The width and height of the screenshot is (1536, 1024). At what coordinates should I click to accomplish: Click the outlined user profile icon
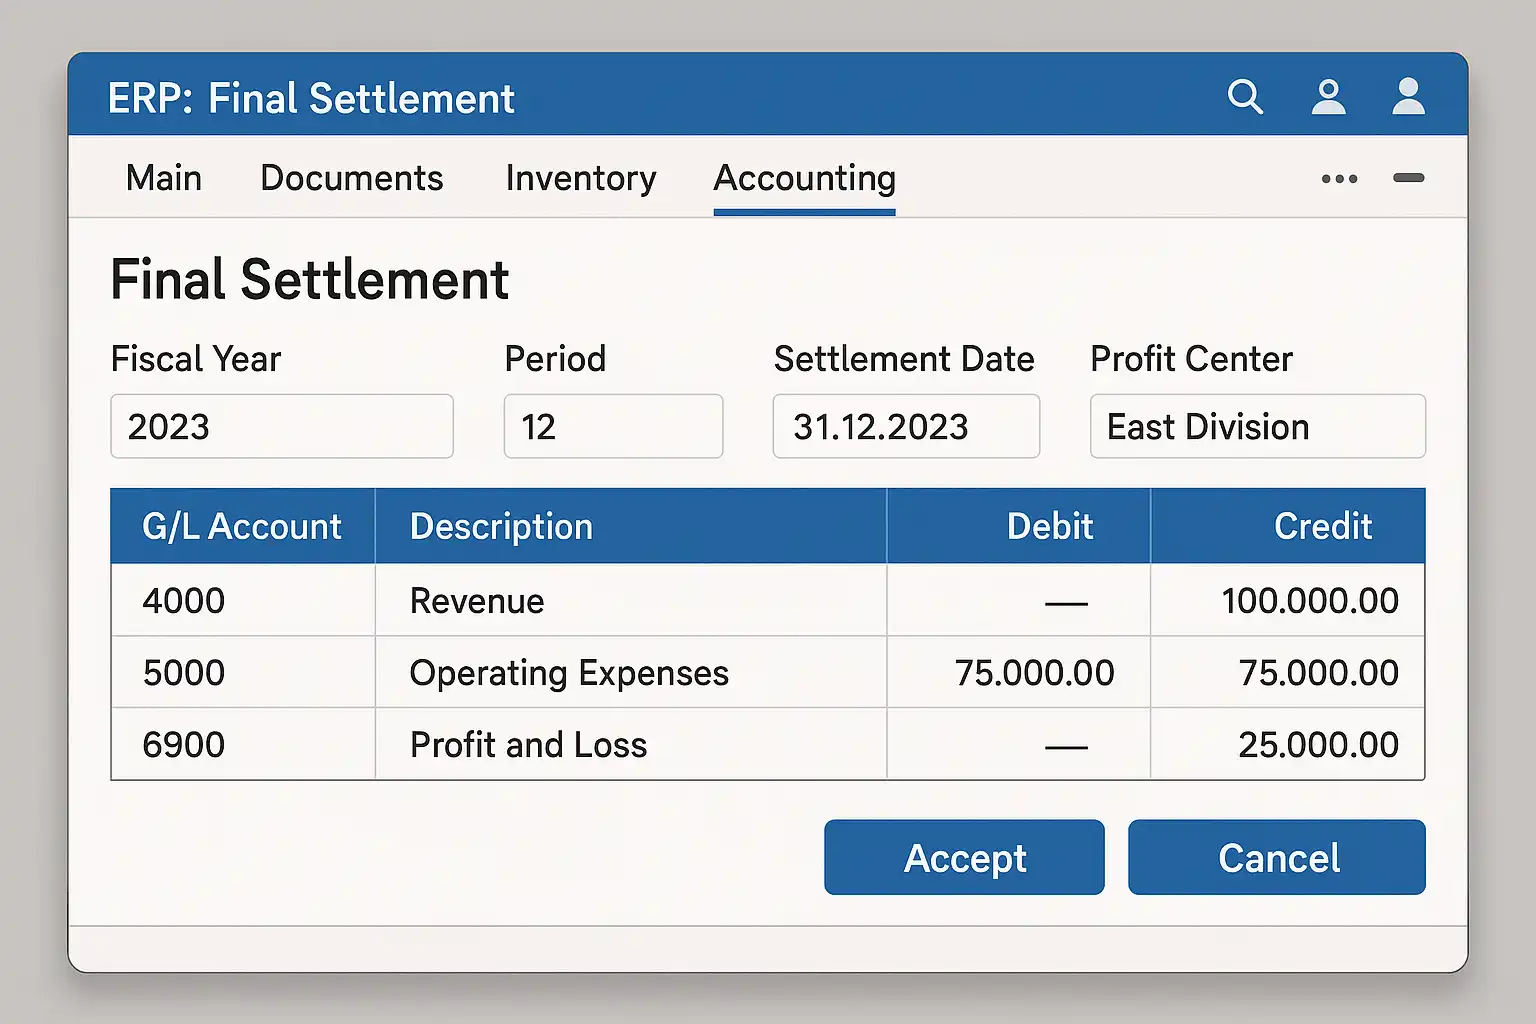[1328, 97]
